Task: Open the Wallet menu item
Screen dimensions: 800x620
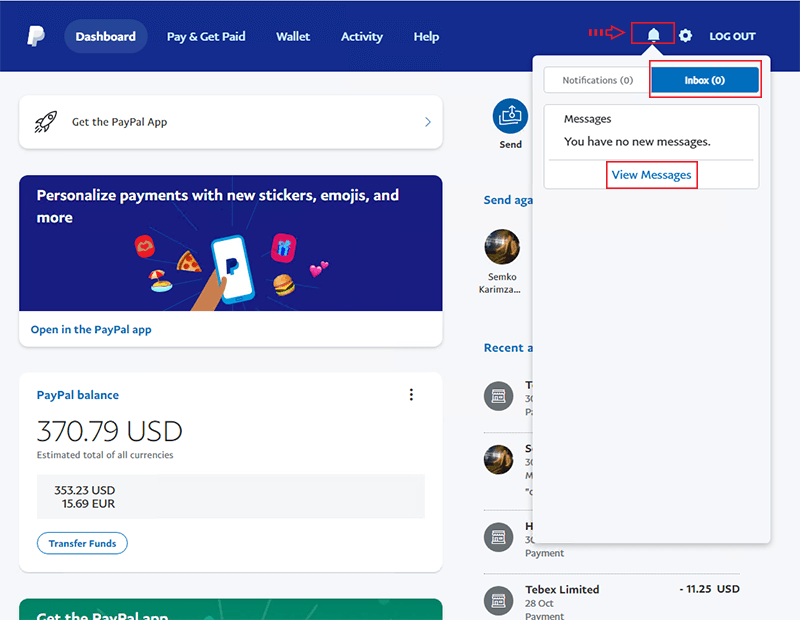Action: click(293, 37)
